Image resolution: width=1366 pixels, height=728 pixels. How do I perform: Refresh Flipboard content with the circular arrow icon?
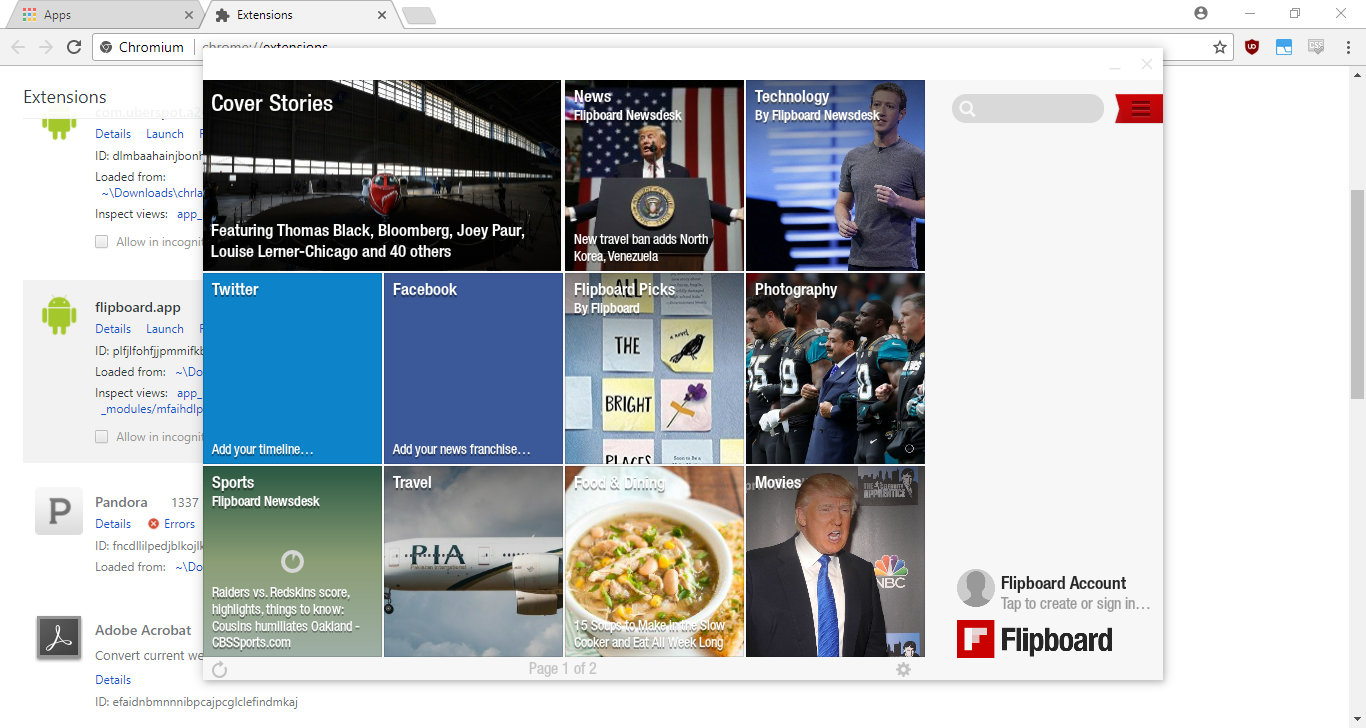click(220, 670)
